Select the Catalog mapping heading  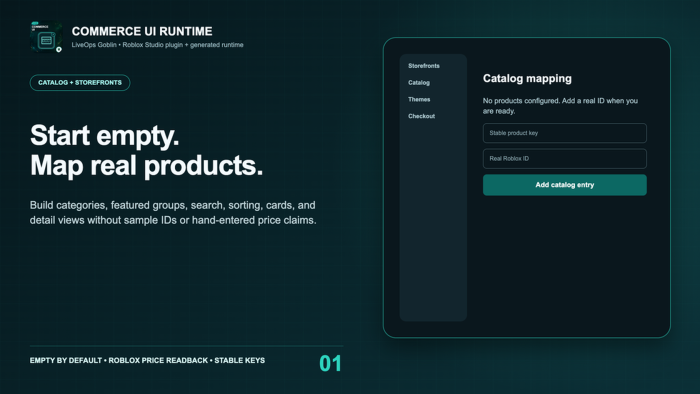tap(527, 79)
